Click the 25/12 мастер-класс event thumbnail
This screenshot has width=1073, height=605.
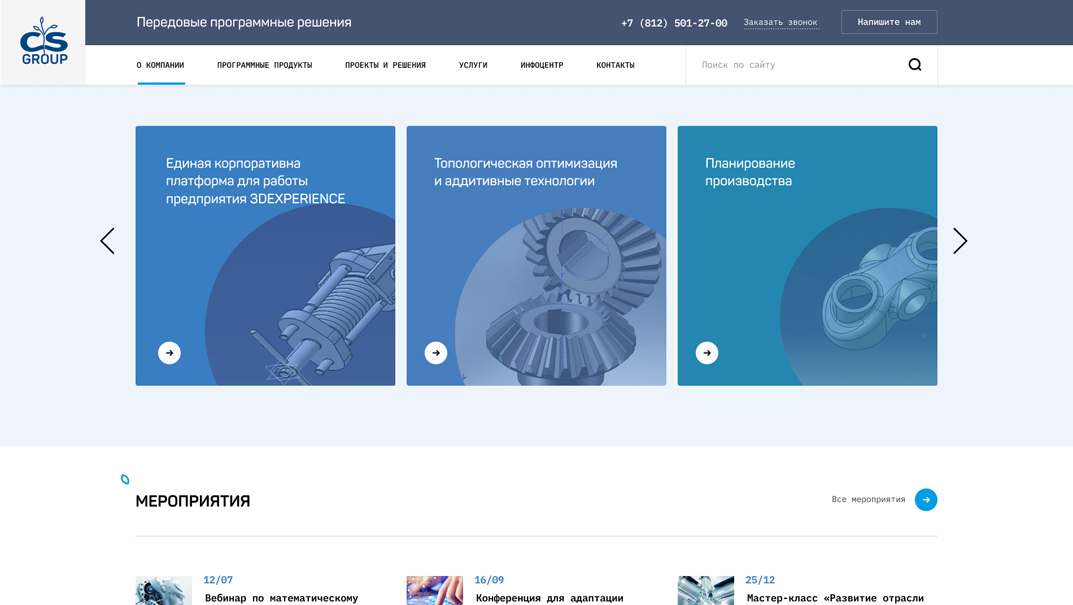click(x=705, y=590)
